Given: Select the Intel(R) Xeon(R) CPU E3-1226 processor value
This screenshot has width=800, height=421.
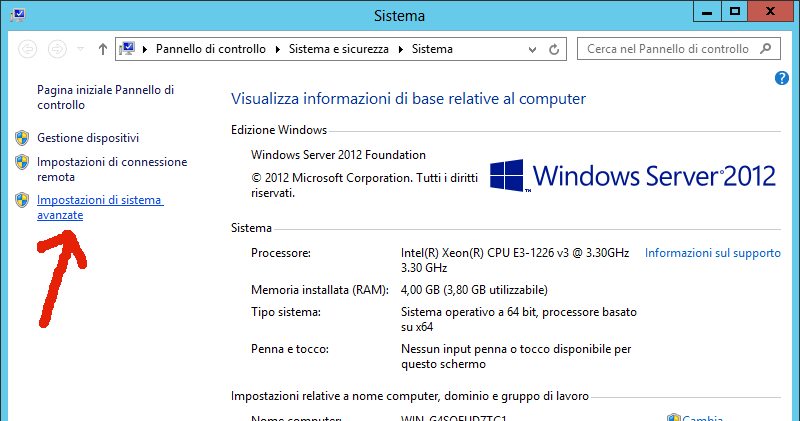Looking at the screenshot, I should pyautogui.click(x=515, y=260).
